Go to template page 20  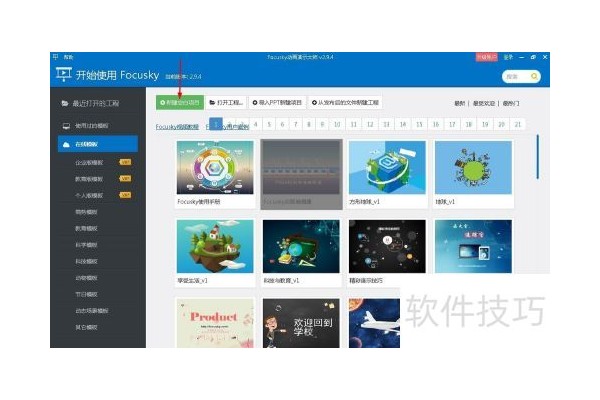click(x=502, y=124)
